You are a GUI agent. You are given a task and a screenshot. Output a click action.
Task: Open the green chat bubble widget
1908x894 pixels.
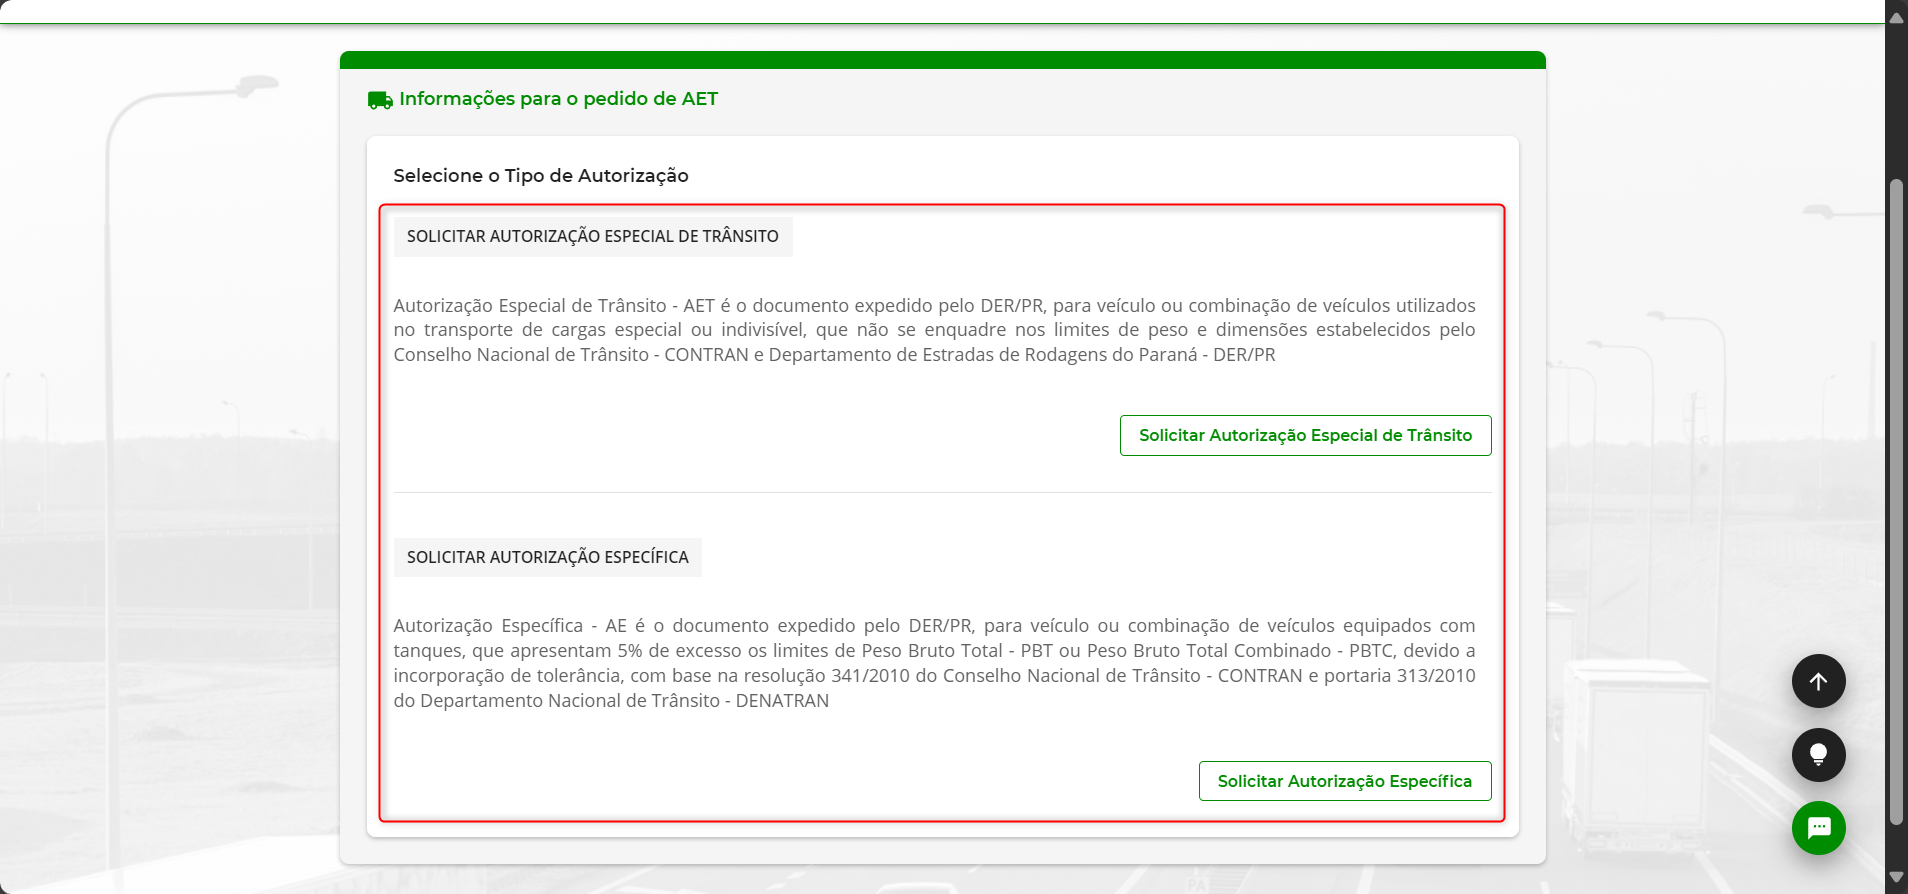coord(1818,828)
